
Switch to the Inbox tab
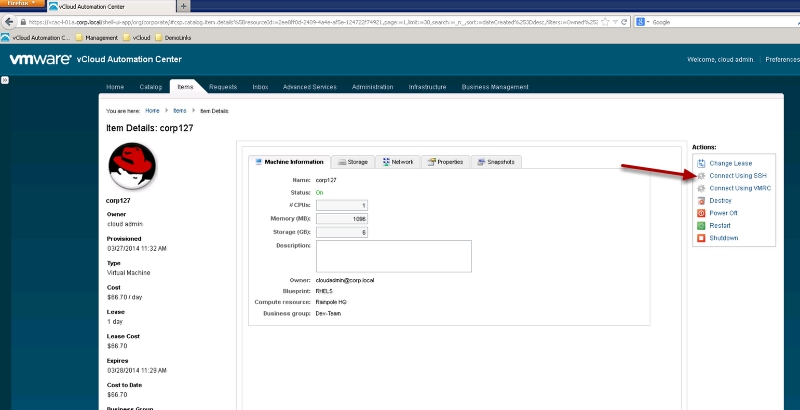click(x=260, y=87)
